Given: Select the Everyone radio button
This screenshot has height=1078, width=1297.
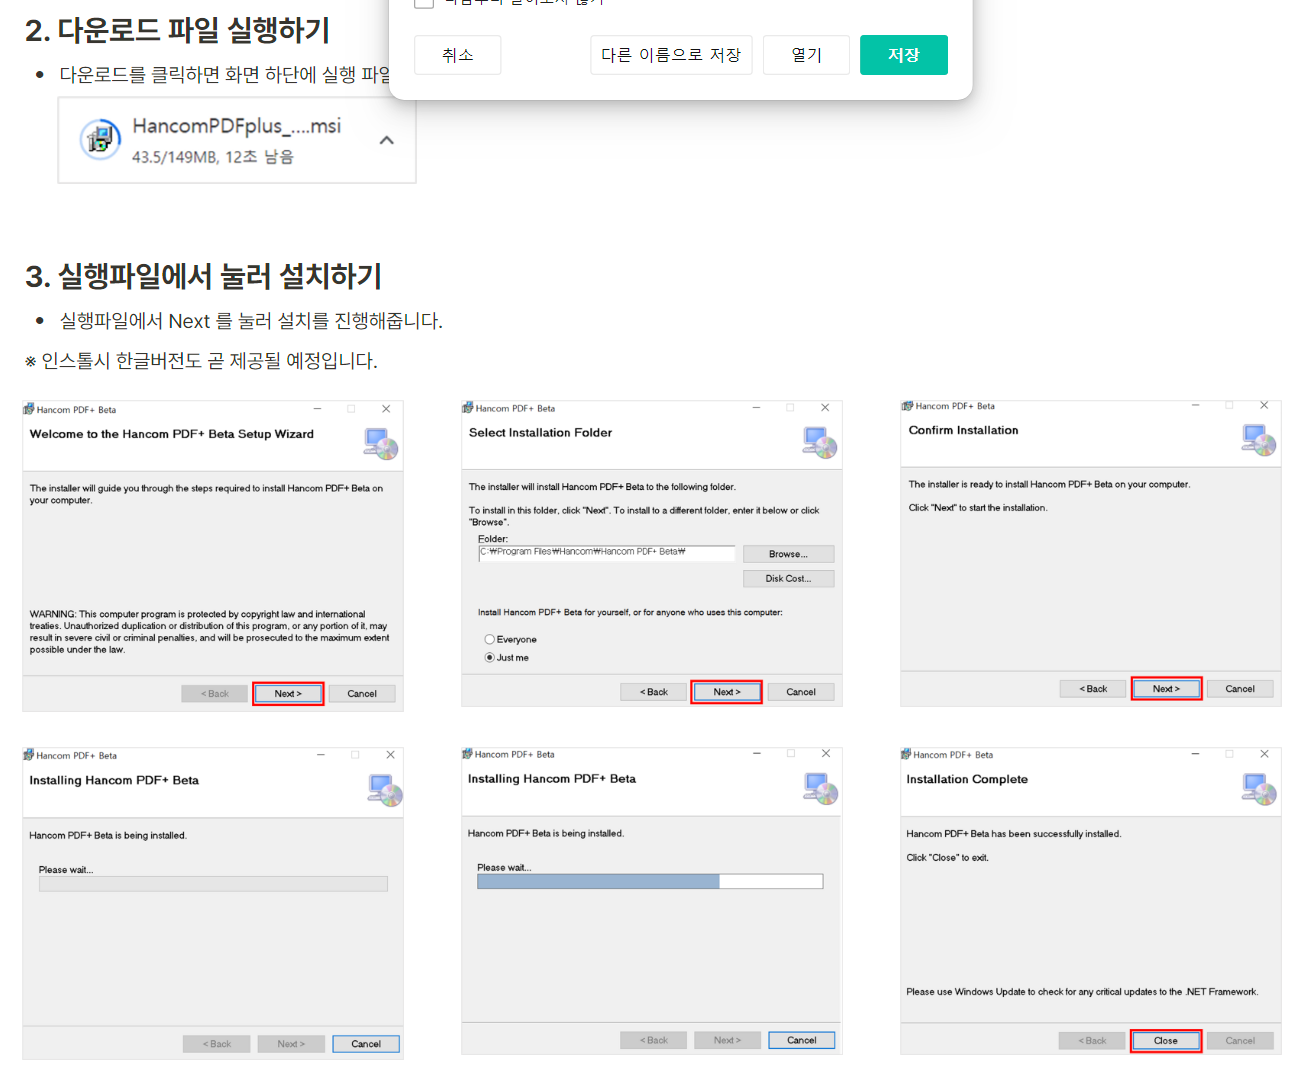Looking at the screenshot, I should coord(490,639).
